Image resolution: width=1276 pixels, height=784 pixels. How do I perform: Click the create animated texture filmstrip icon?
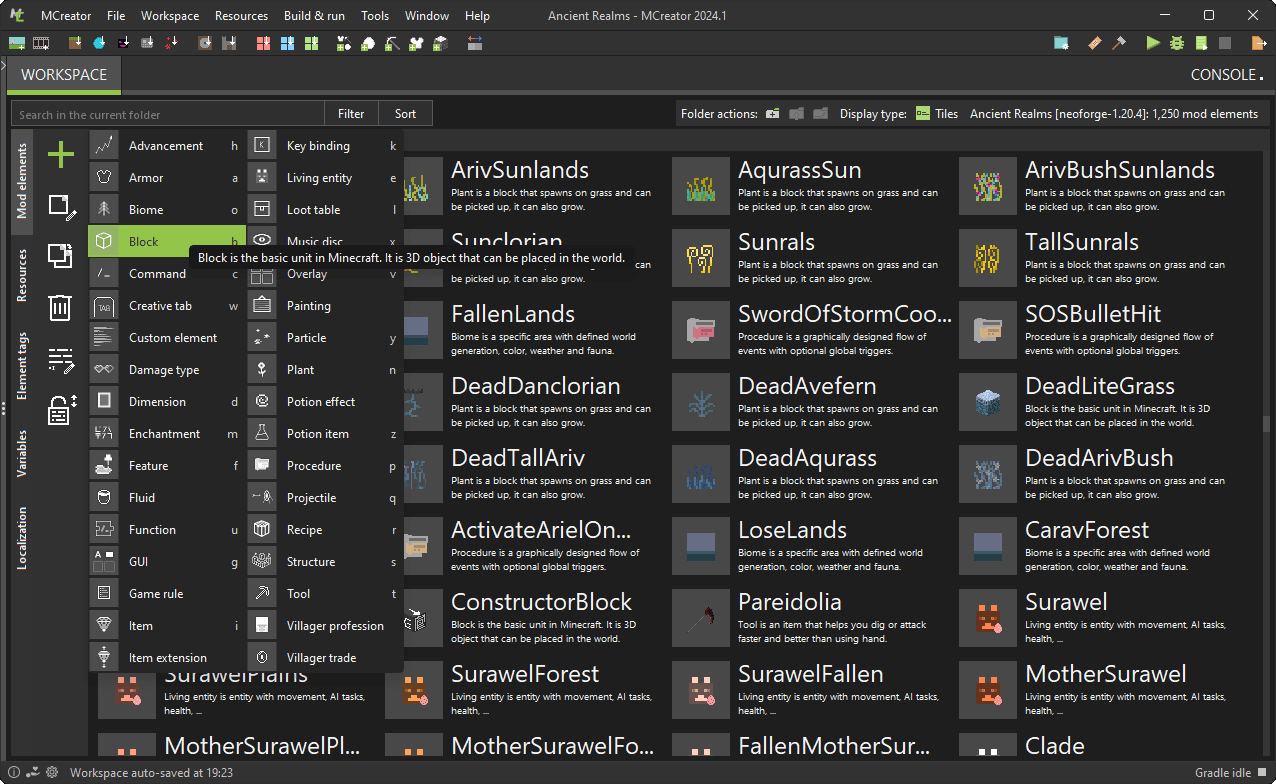pyautogui.click(x=41, y=43)
